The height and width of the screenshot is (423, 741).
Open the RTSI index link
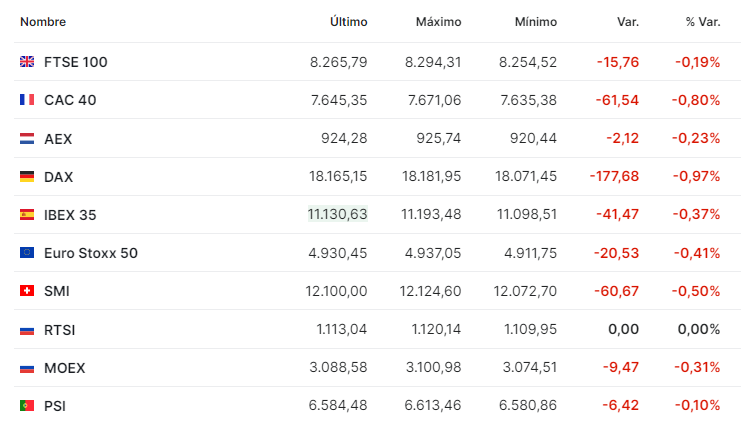coord(60,330)
